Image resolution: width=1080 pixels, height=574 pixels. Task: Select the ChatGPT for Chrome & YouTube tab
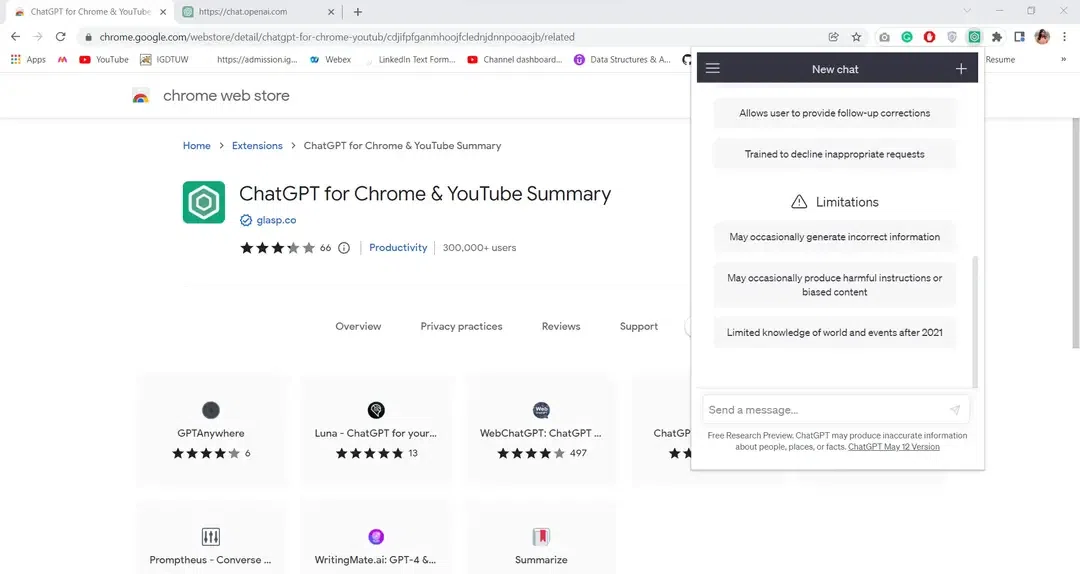90,12
